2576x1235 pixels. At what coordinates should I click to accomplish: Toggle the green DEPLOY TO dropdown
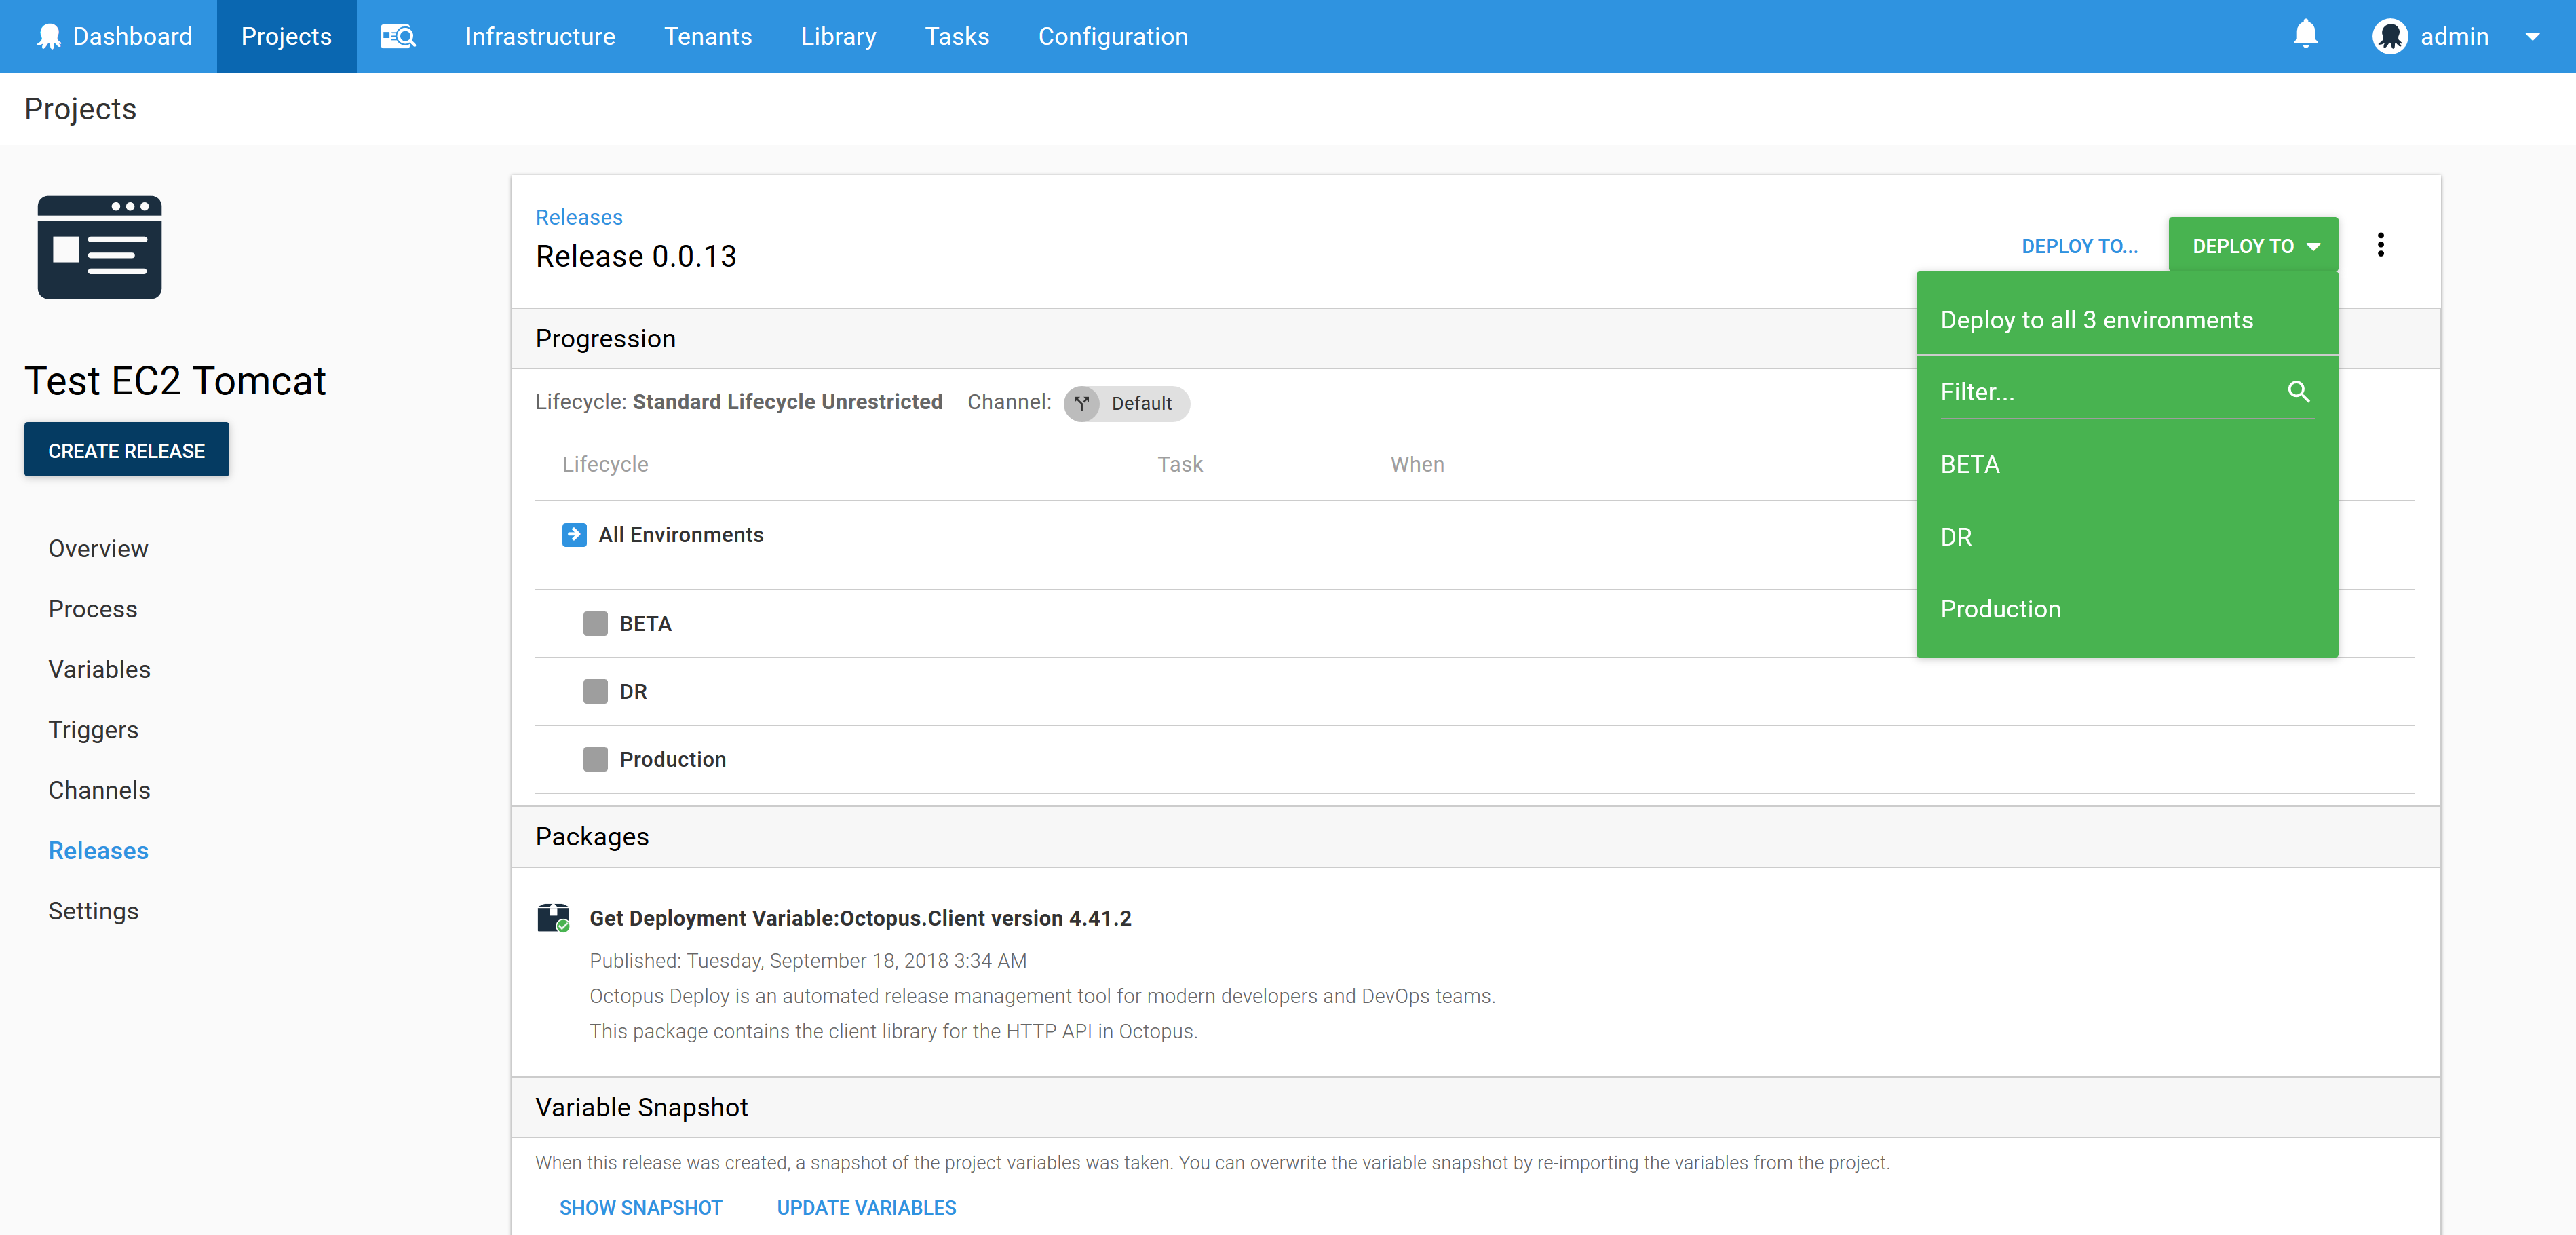(2253, 245)
